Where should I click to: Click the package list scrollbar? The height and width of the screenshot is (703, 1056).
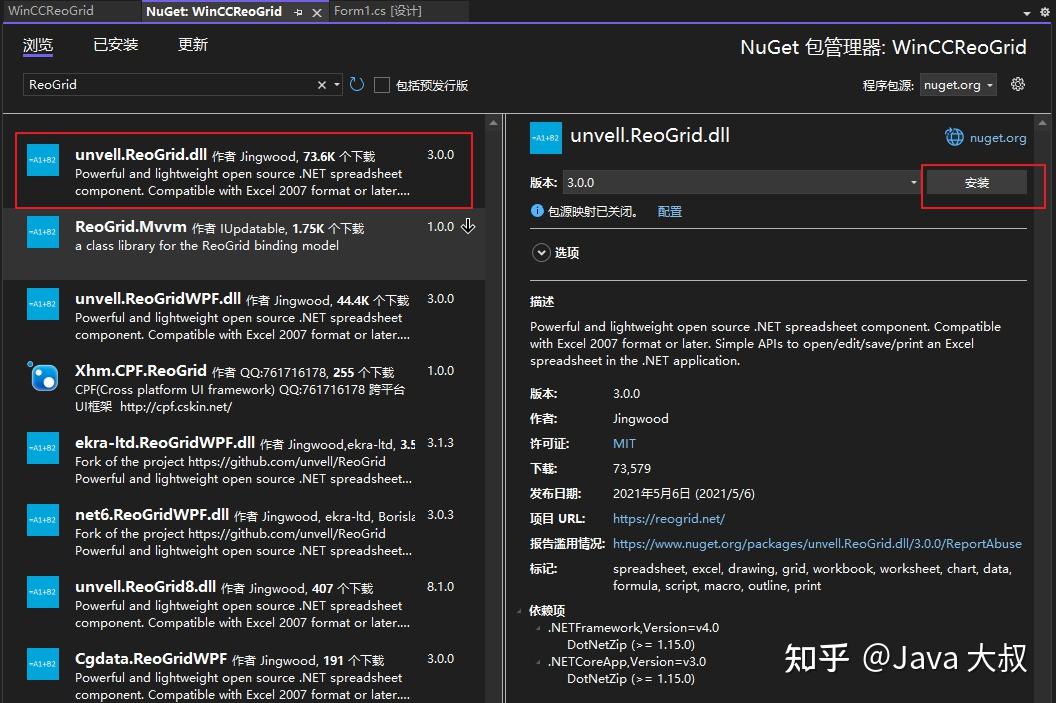click(493, 160)
